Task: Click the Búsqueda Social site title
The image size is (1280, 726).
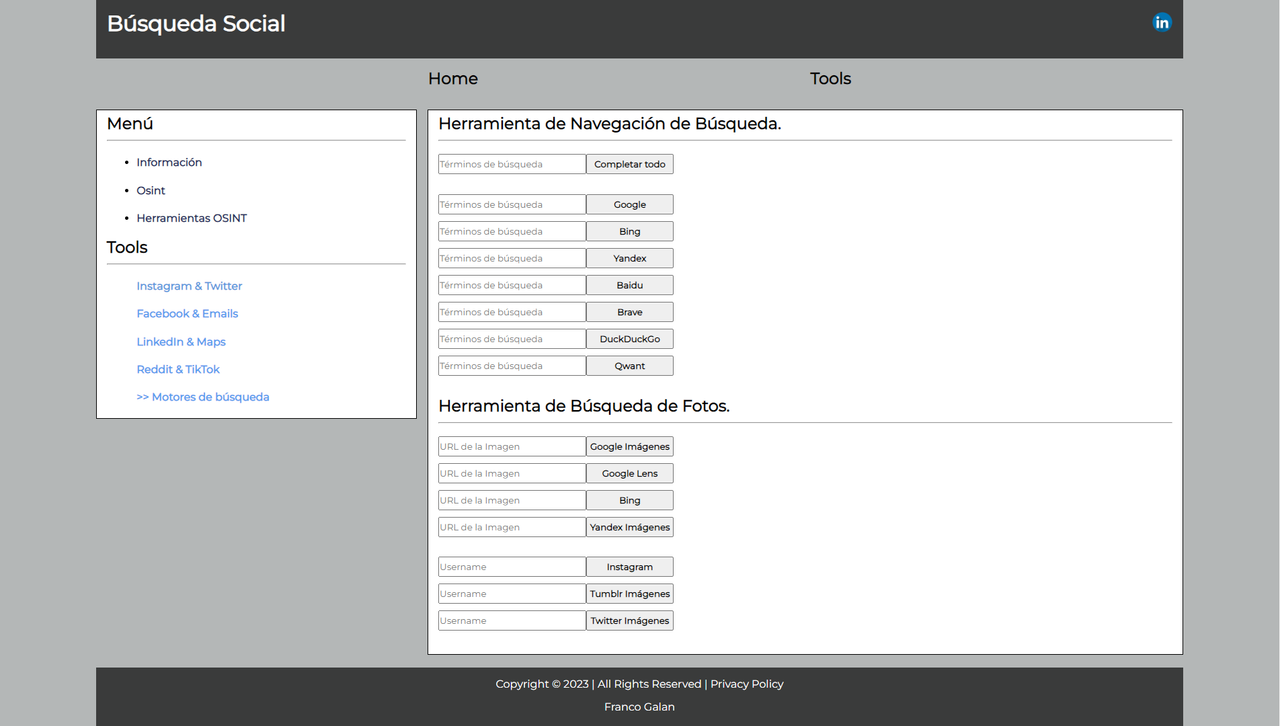Action: coord(196,24)
